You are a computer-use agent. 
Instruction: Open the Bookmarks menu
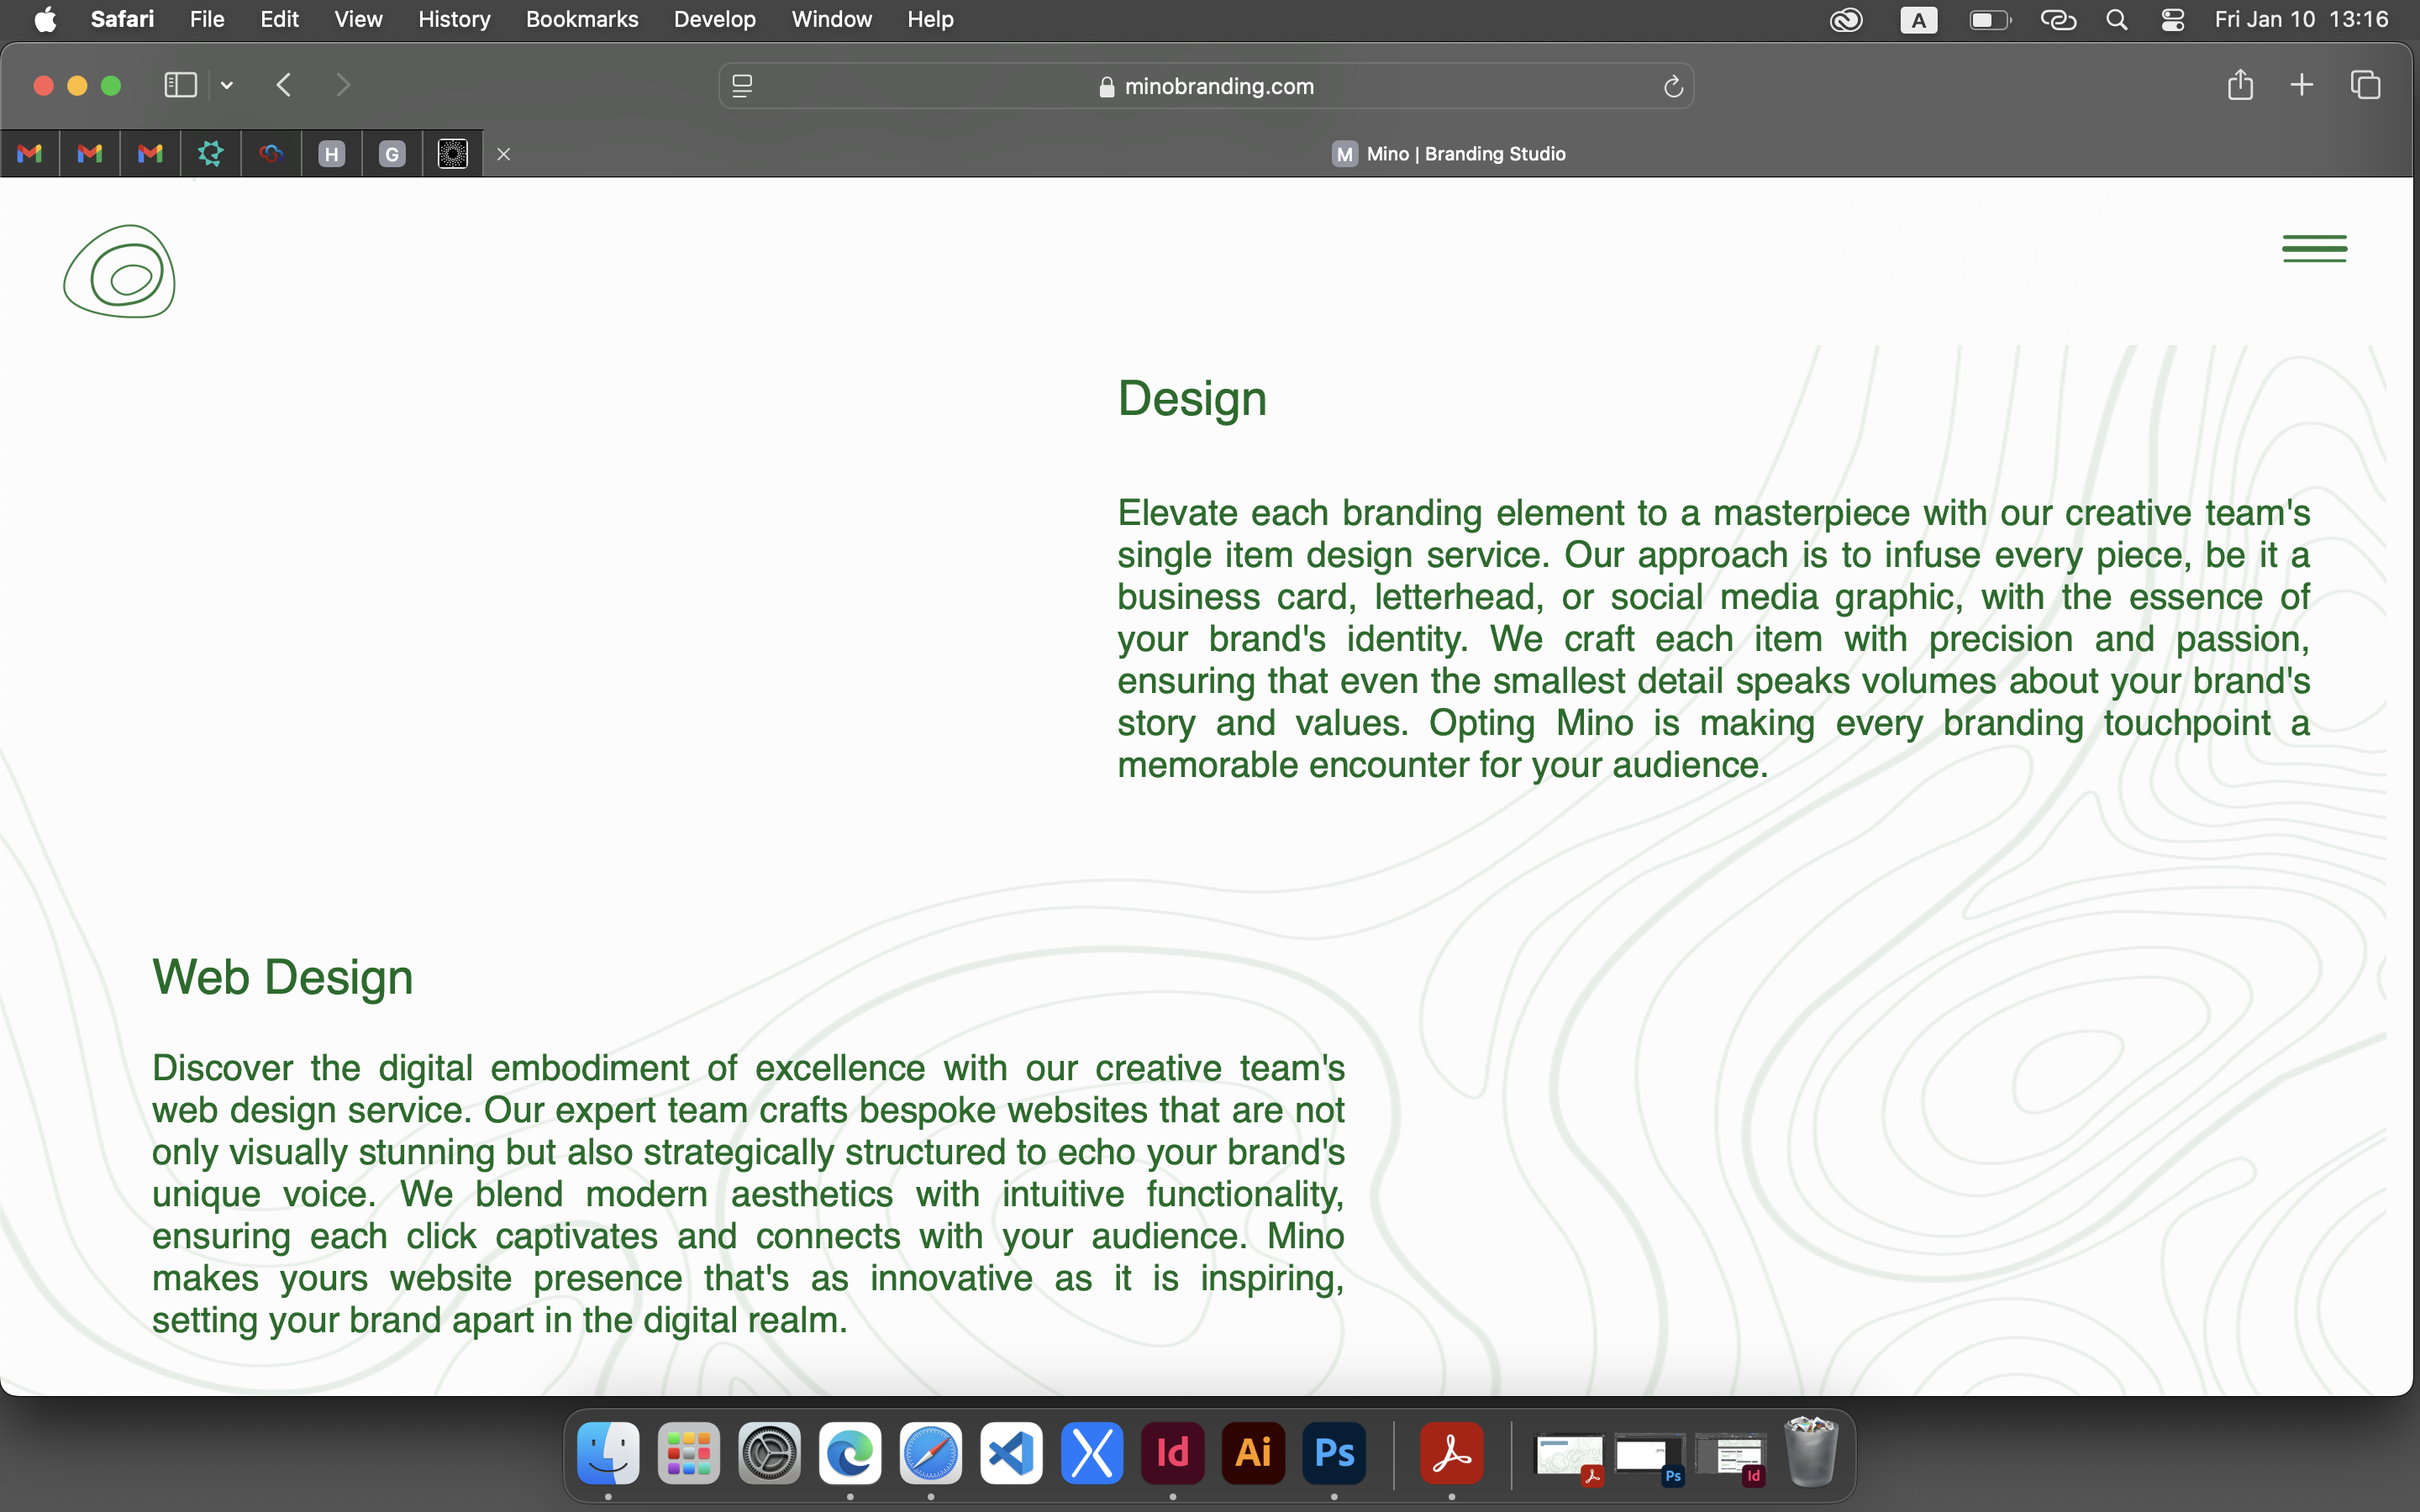(x=582, y=19)
